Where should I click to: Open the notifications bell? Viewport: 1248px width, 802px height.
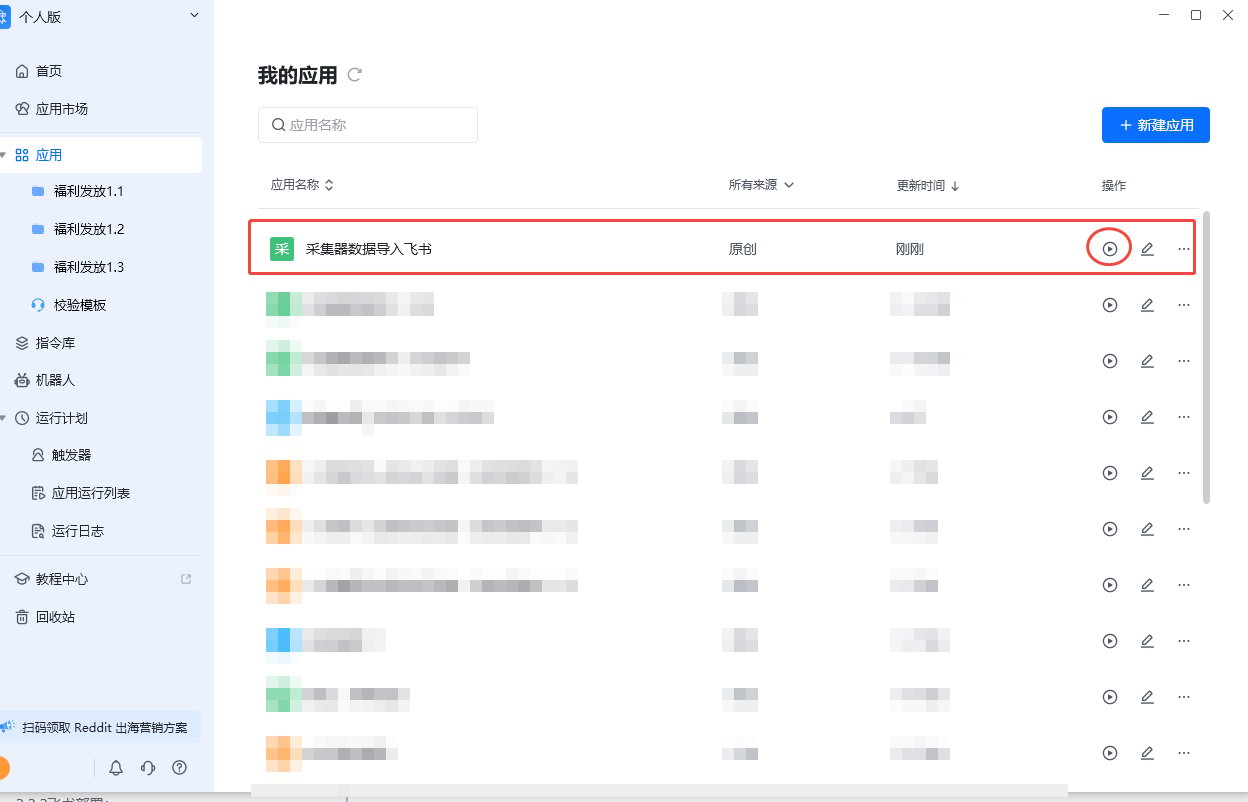(x=116, y=768)
